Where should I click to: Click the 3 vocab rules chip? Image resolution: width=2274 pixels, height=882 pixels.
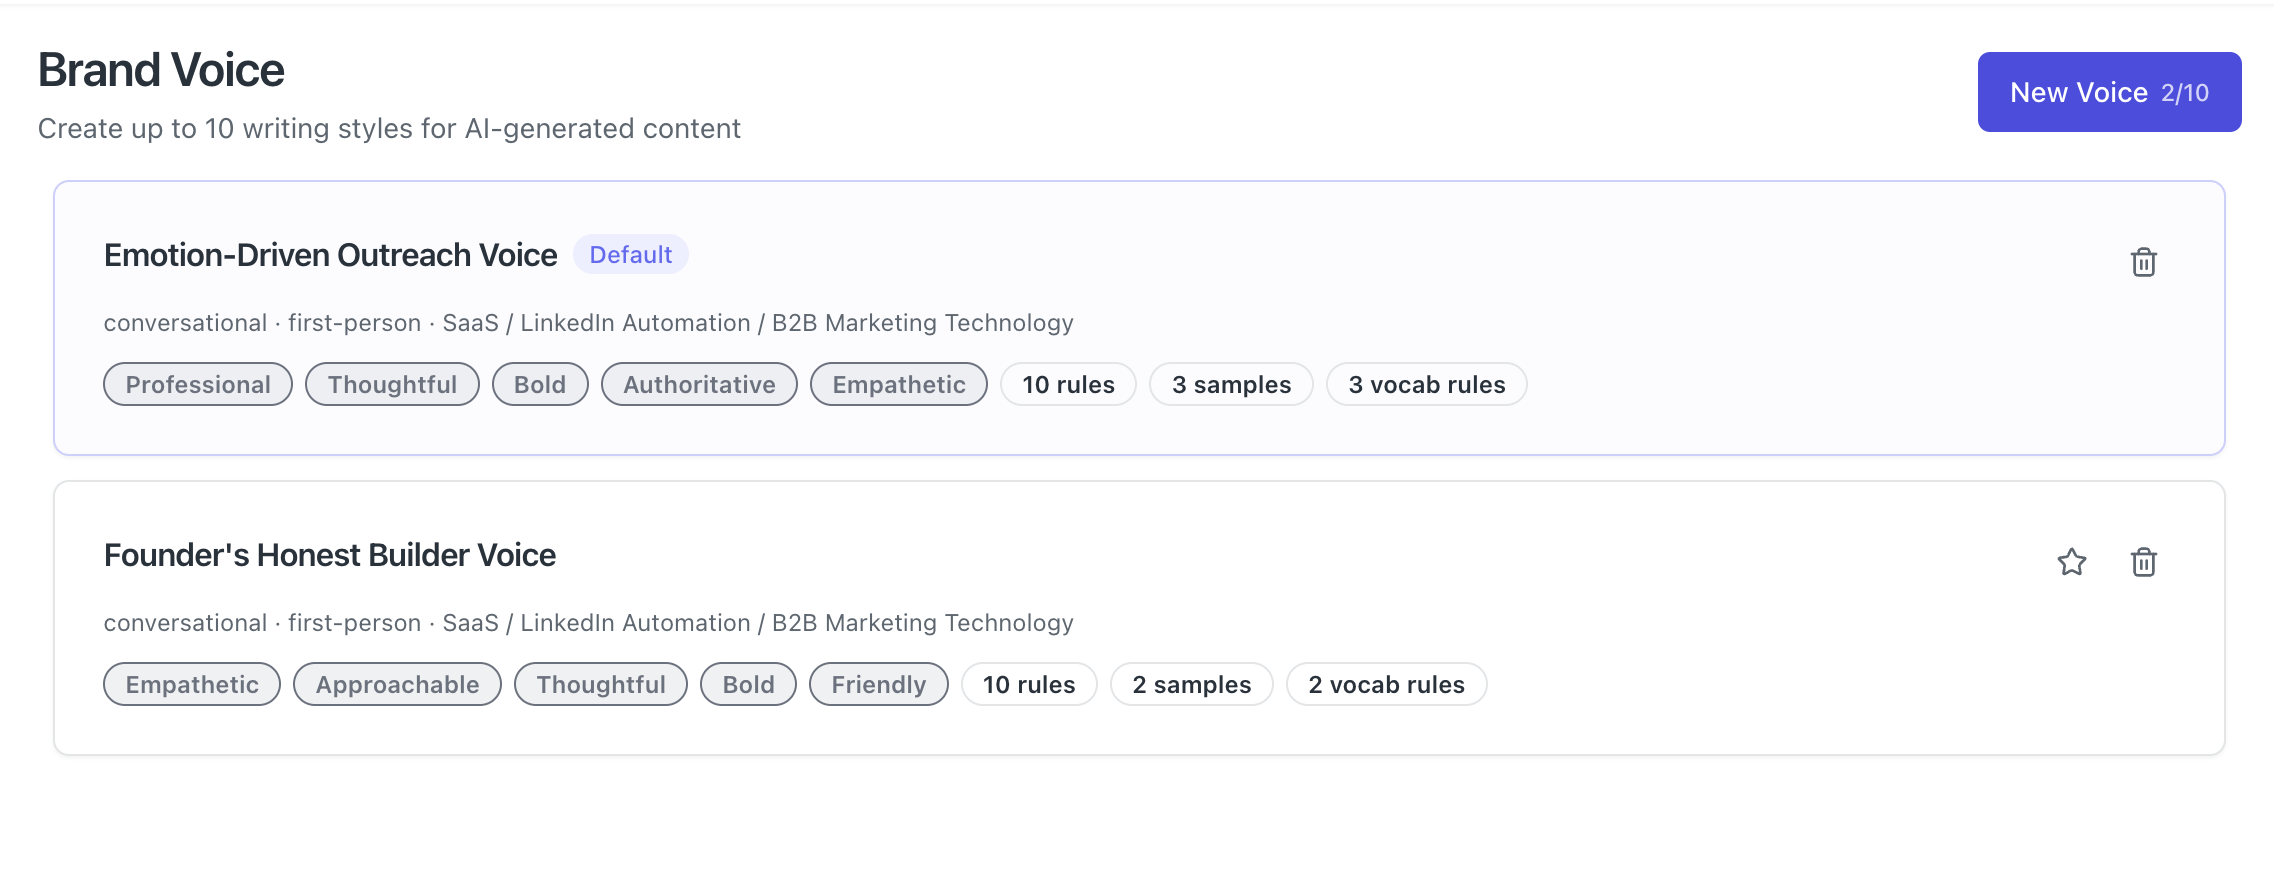point(1426,385)
